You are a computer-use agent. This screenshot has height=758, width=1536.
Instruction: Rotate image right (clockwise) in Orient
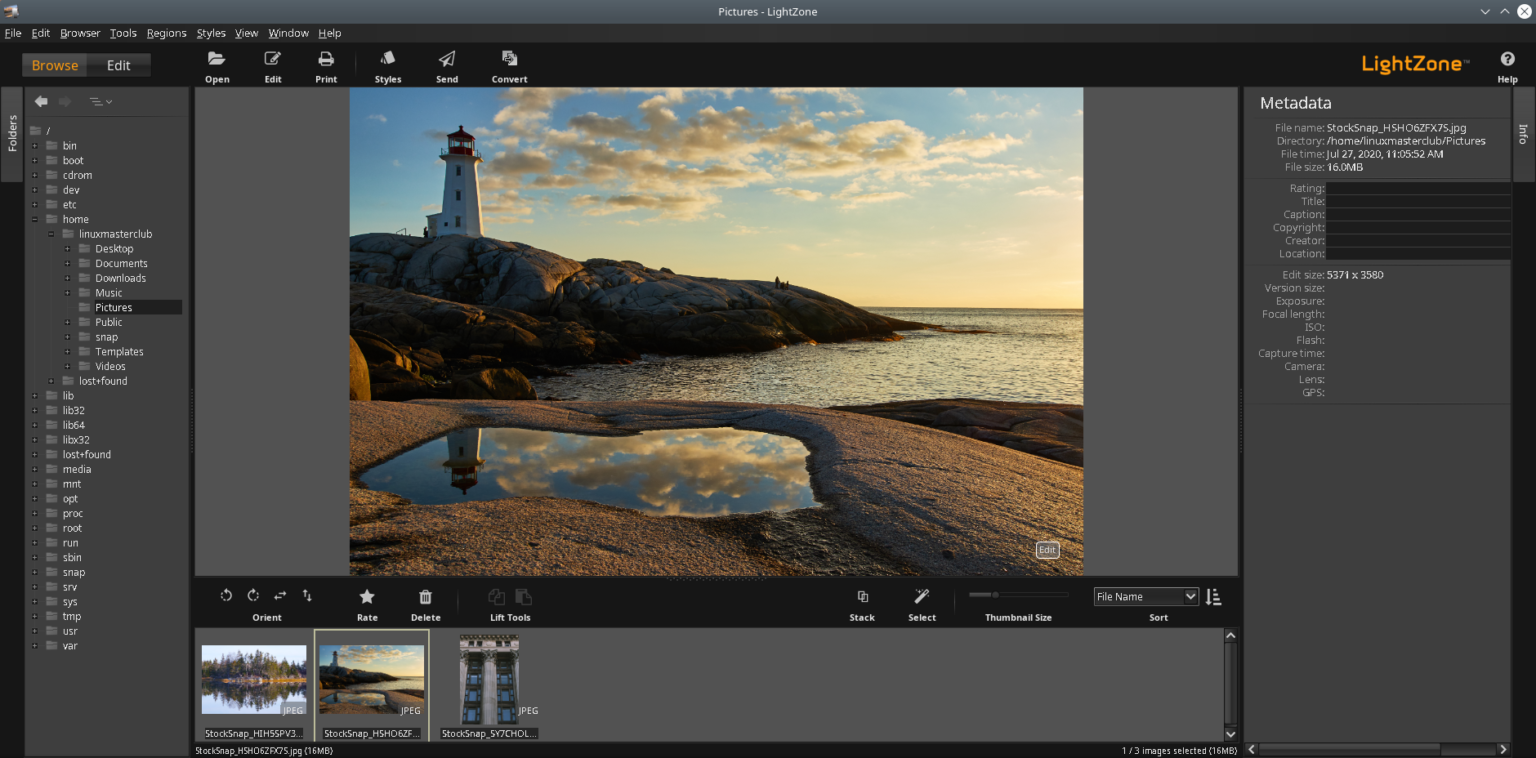253,596
